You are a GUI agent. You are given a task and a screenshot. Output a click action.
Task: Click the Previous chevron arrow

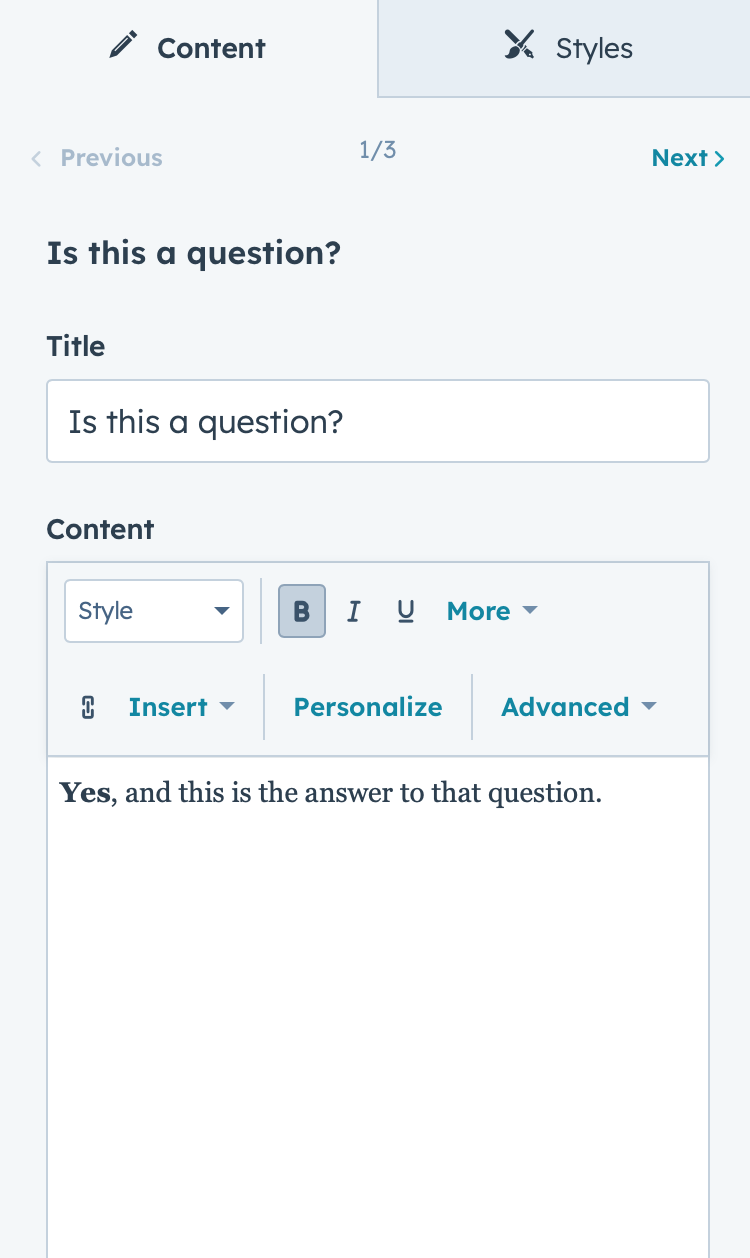(36, 158)
